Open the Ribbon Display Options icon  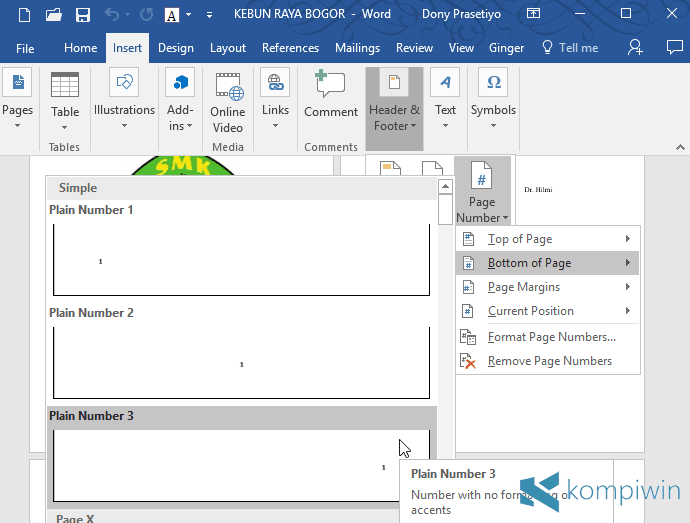pos(533,14)
